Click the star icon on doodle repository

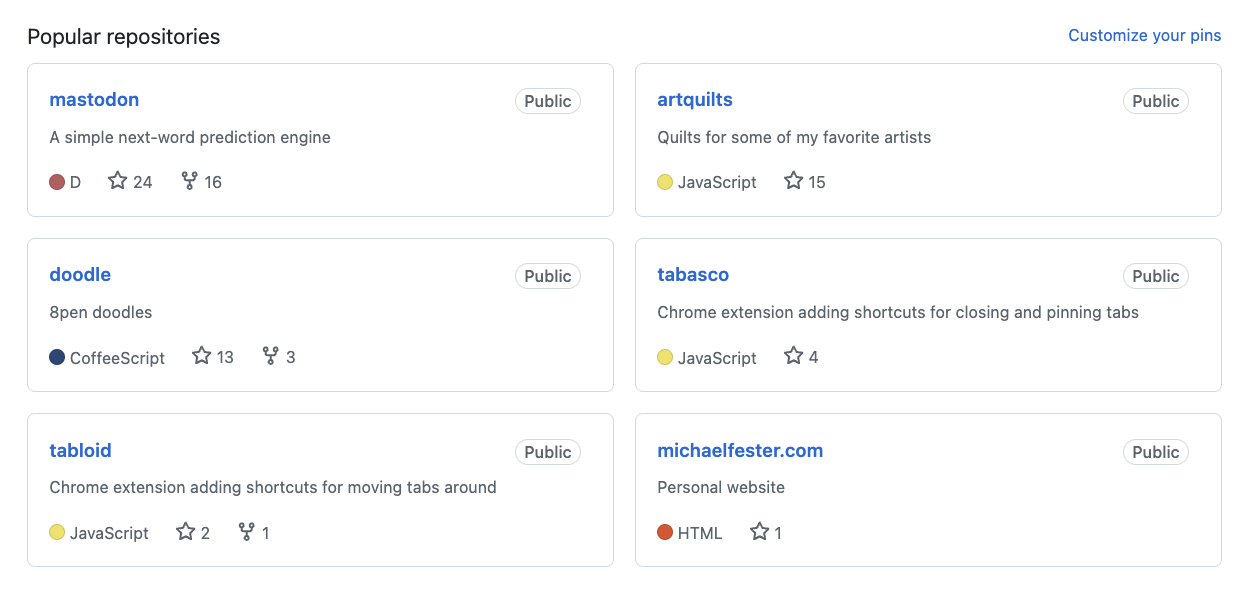pos(202,356)
